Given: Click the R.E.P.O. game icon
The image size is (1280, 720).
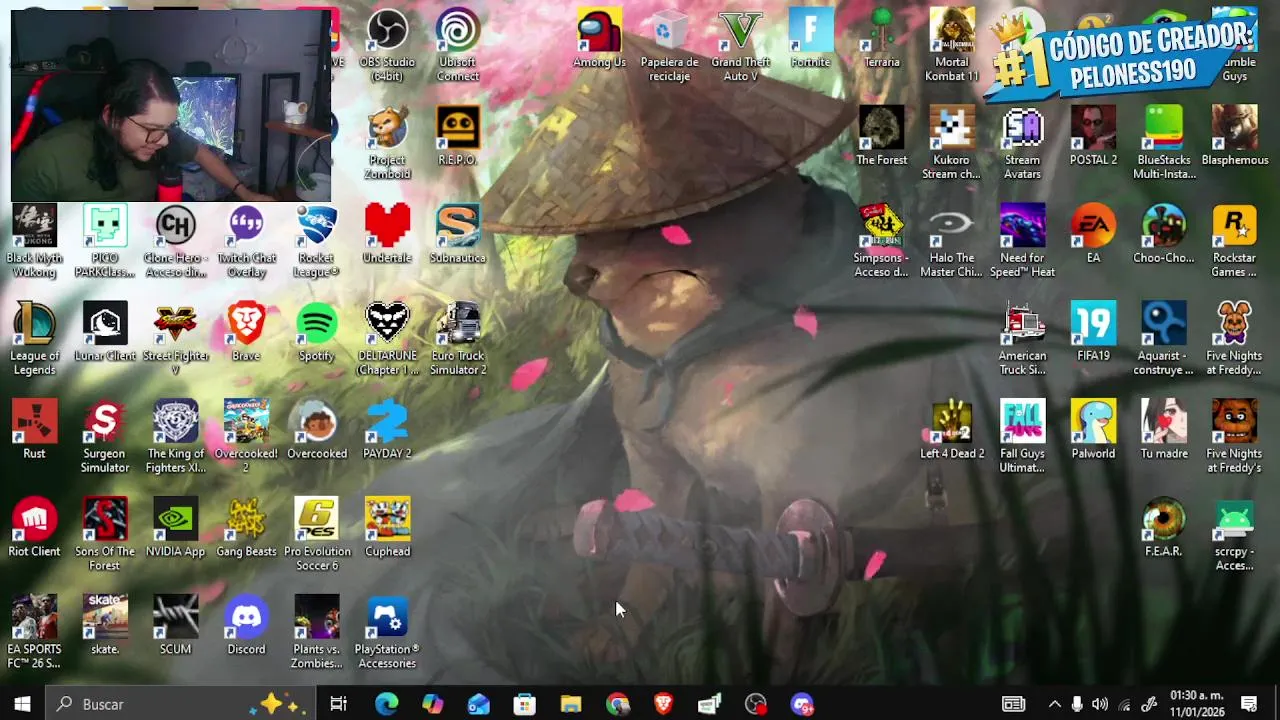Looking at the screenshot, I should pyautogui.click(x=458, y=137).
